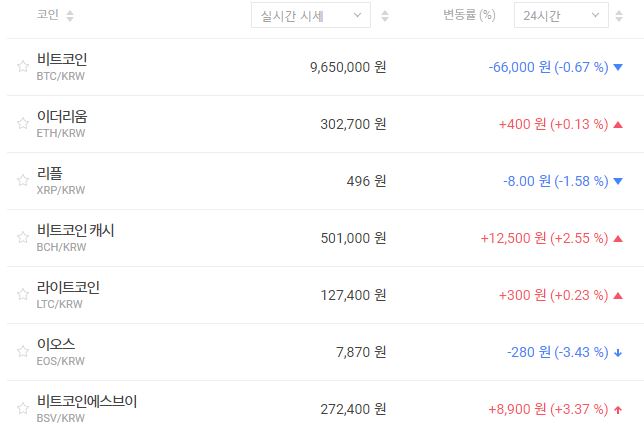644x432 pixels.
Task: Open the 비트코인 coin link
Action: pos(62,59)
